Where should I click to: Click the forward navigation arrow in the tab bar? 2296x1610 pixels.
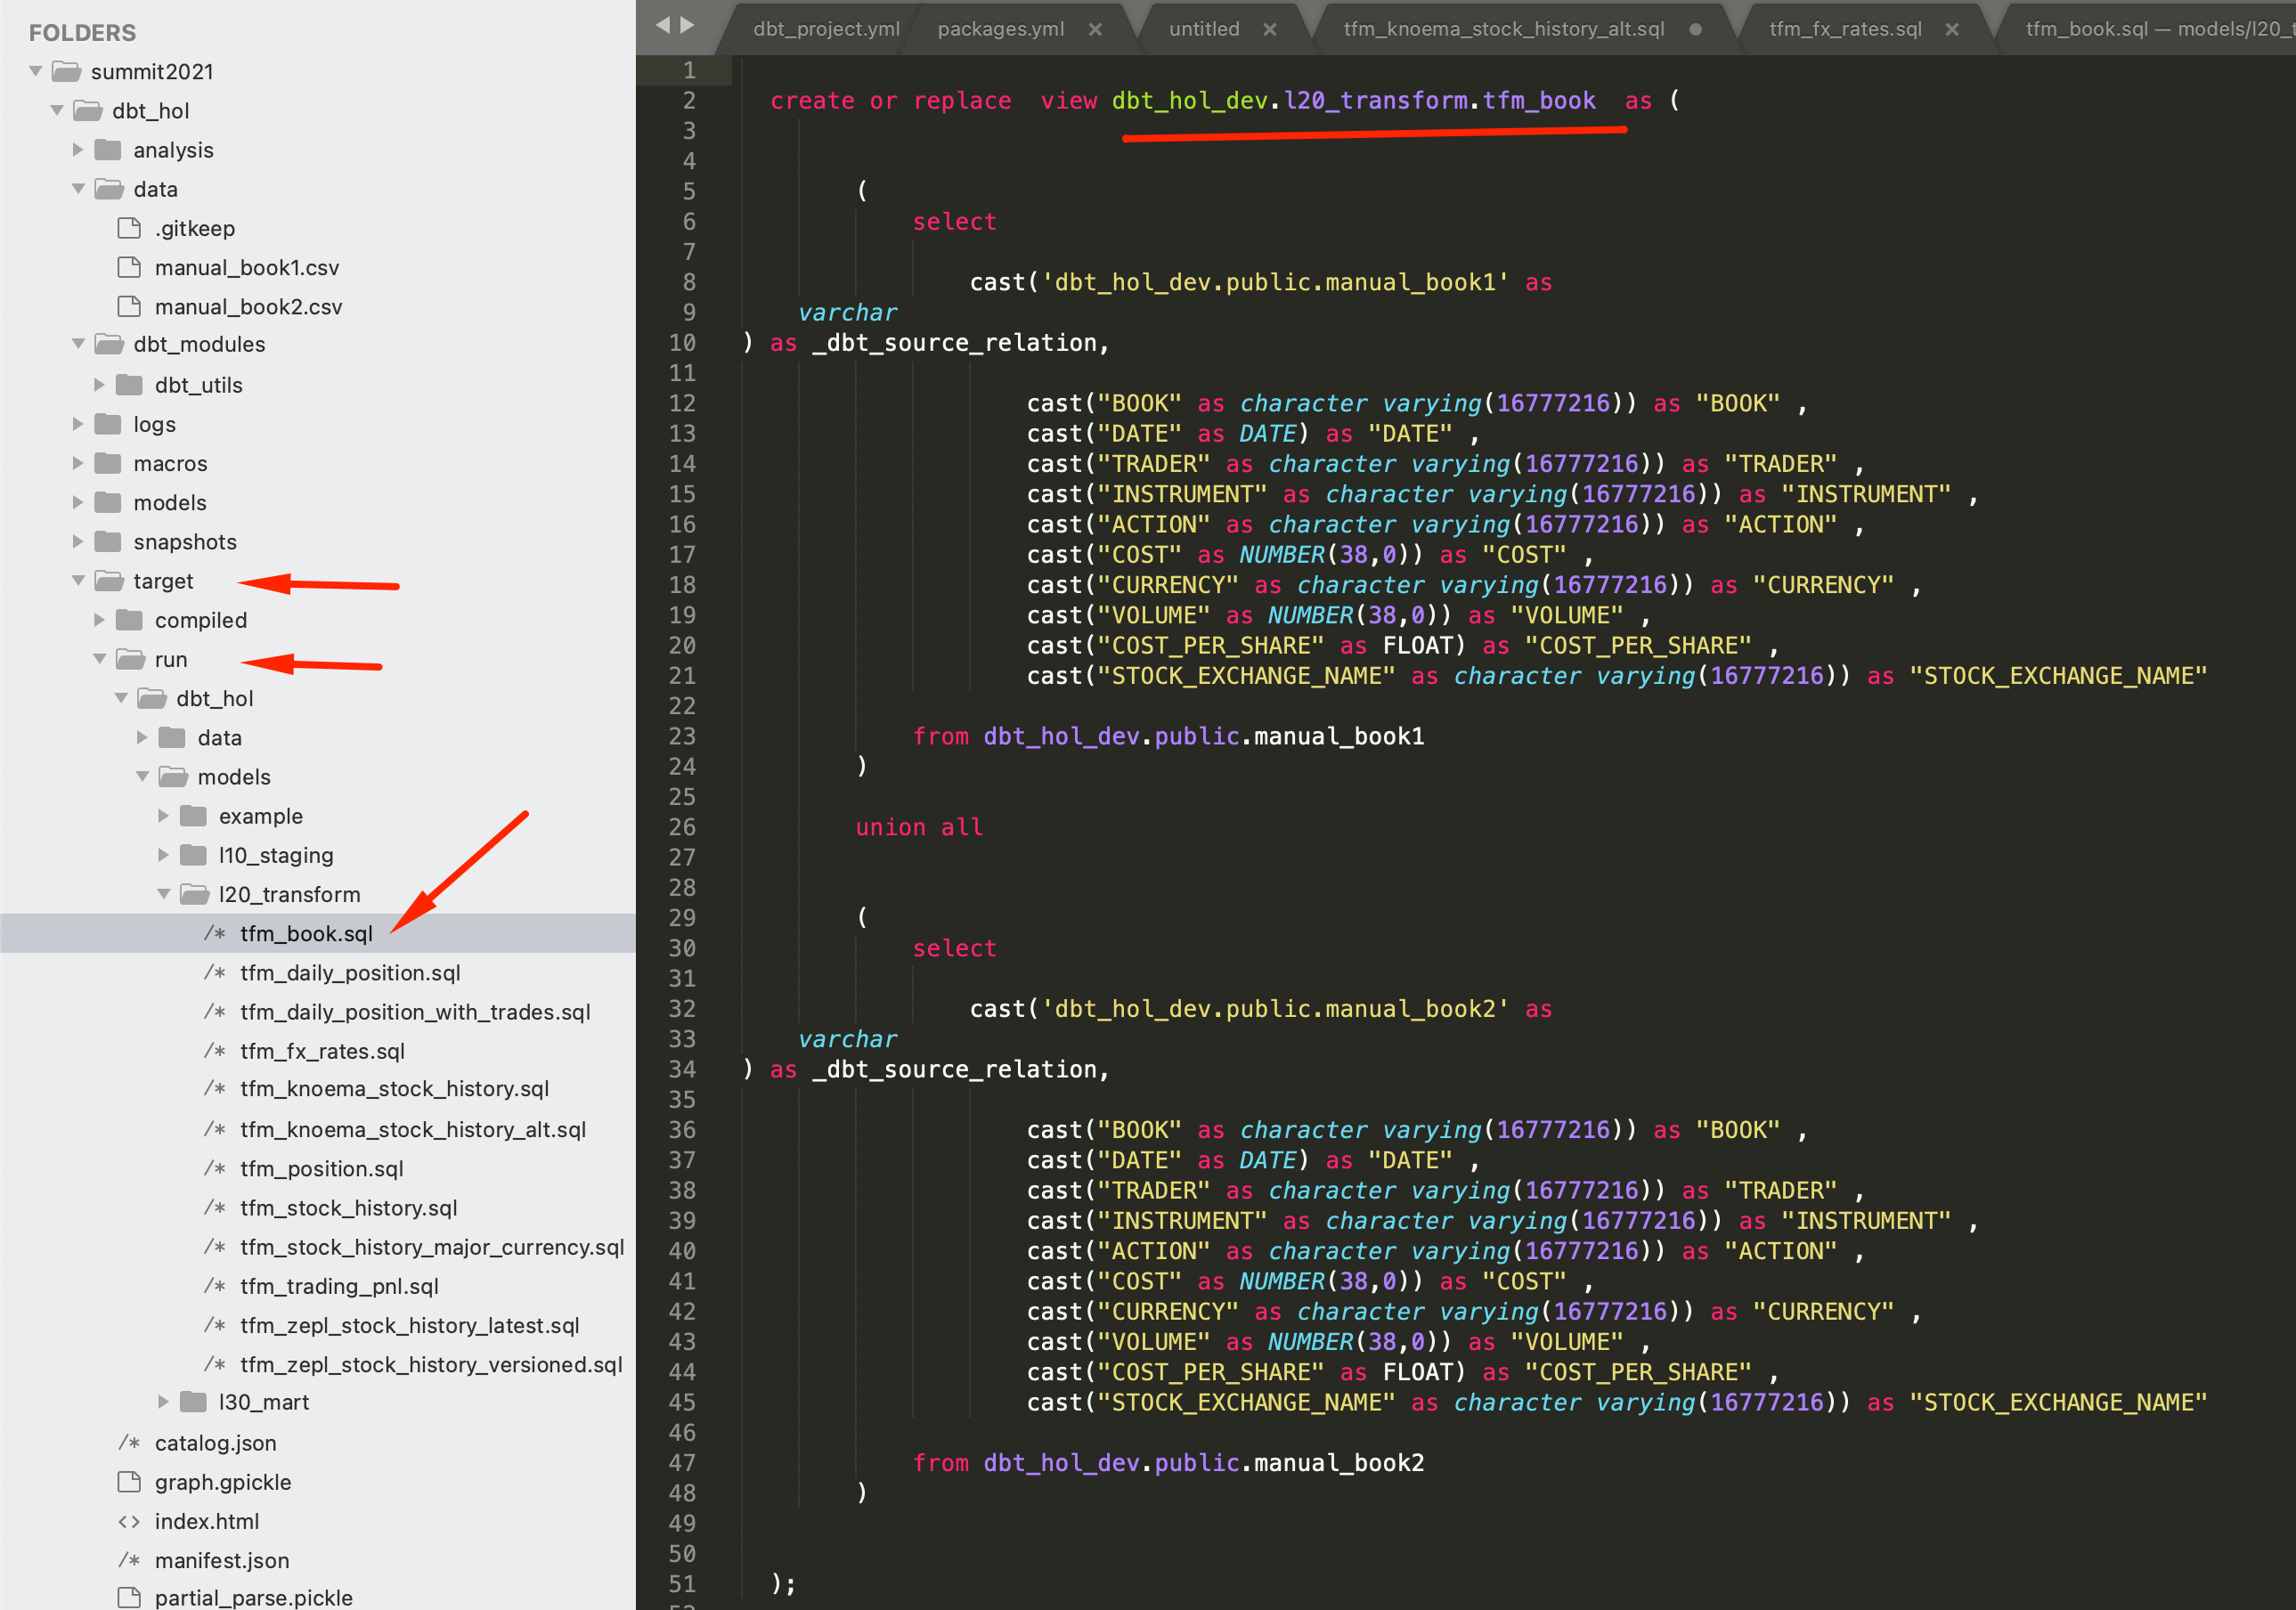tap(687, 25)
